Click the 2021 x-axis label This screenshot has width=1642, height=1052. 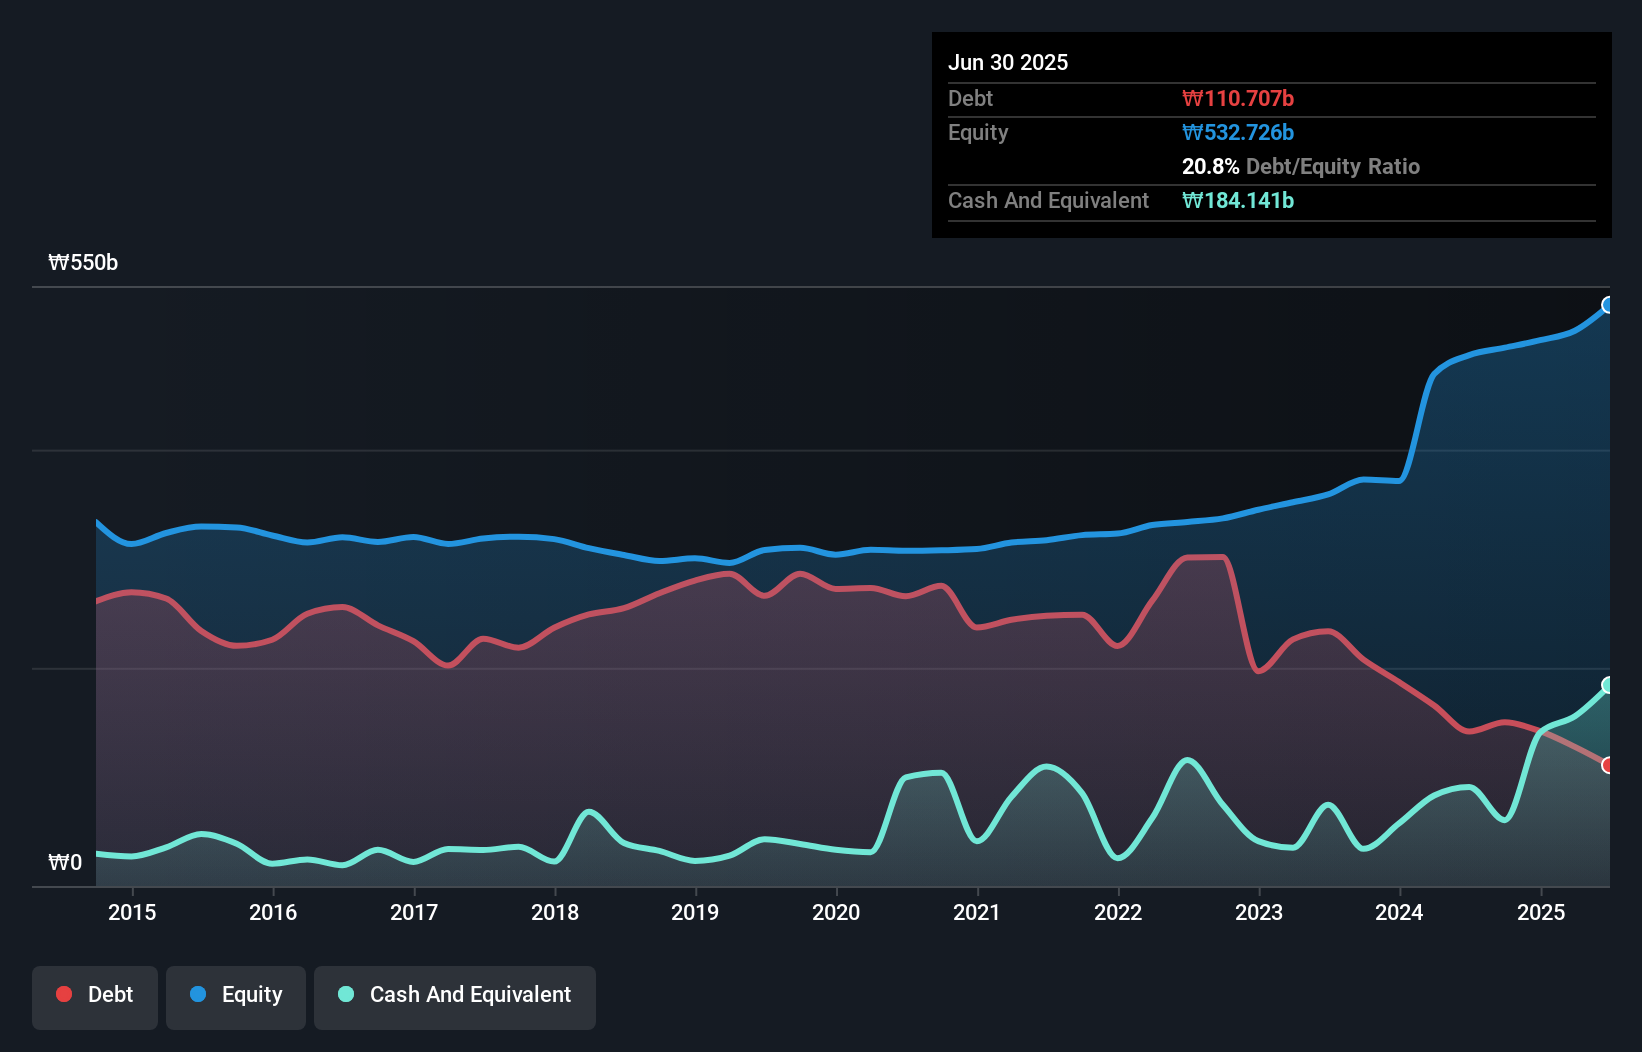click(977, 912)
